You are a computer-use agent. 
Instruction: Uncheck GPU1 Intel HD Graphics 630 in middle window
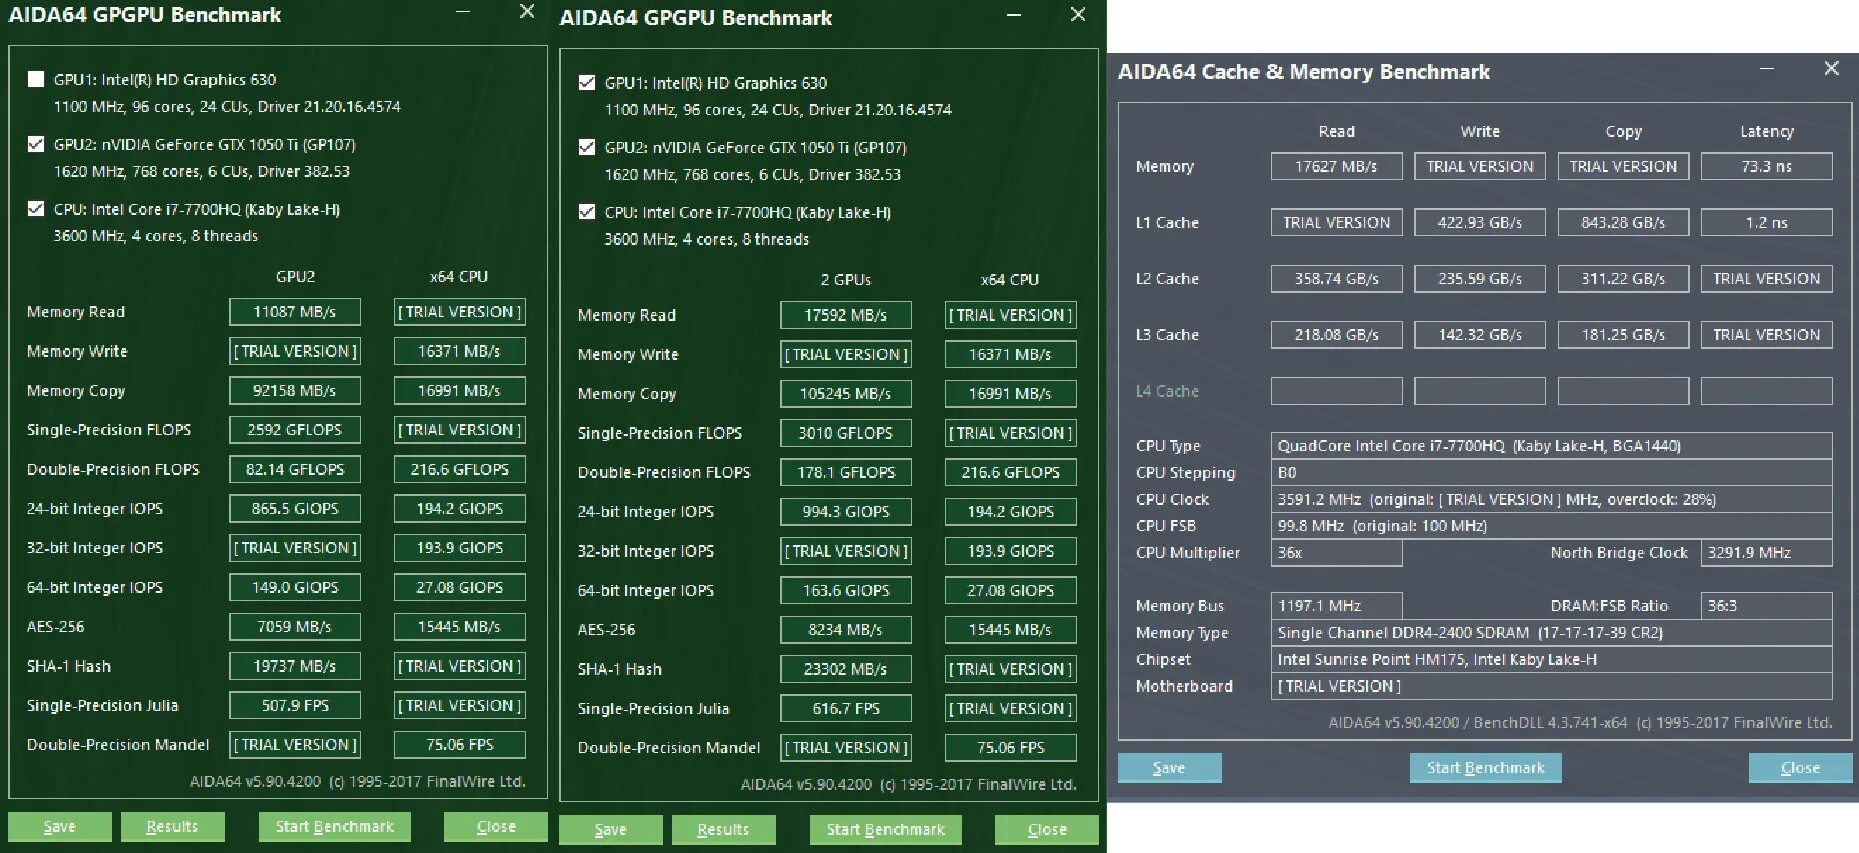click(x=587, y=82)
